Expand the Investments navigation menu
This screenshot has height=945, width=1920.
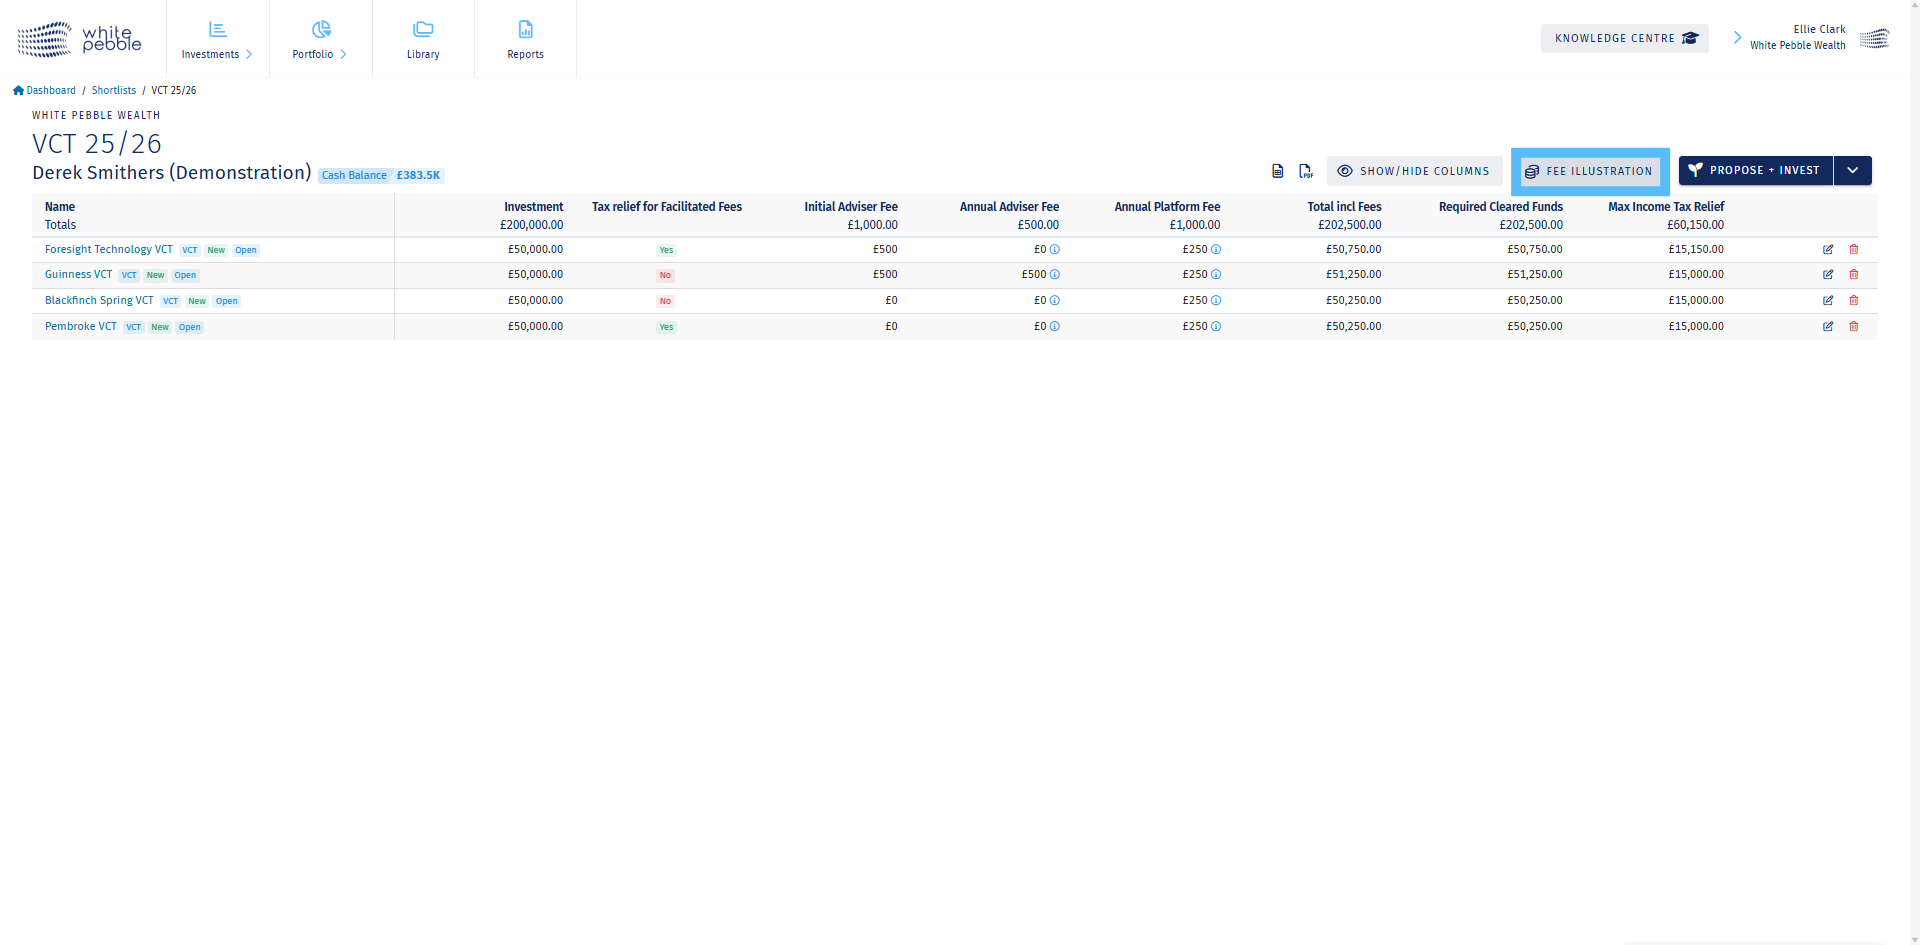217,39
